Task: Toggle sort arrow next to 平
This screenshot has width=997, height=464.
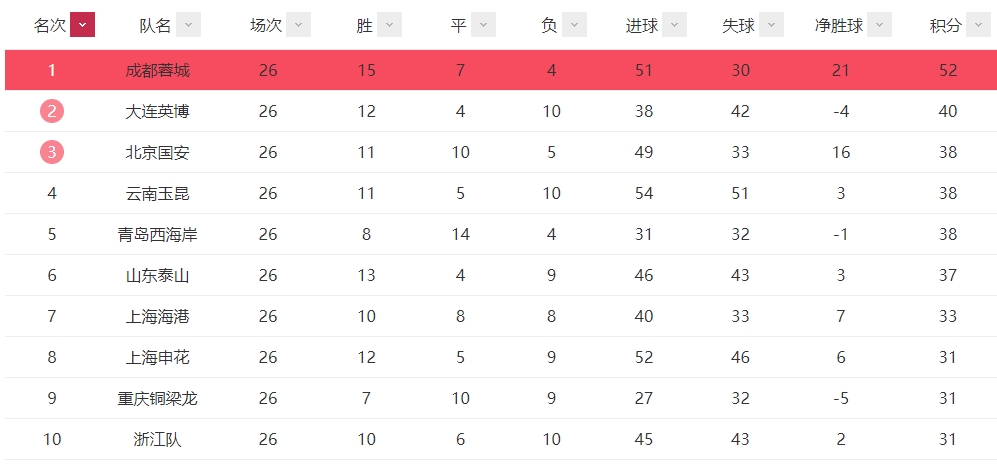Action: 483,25
